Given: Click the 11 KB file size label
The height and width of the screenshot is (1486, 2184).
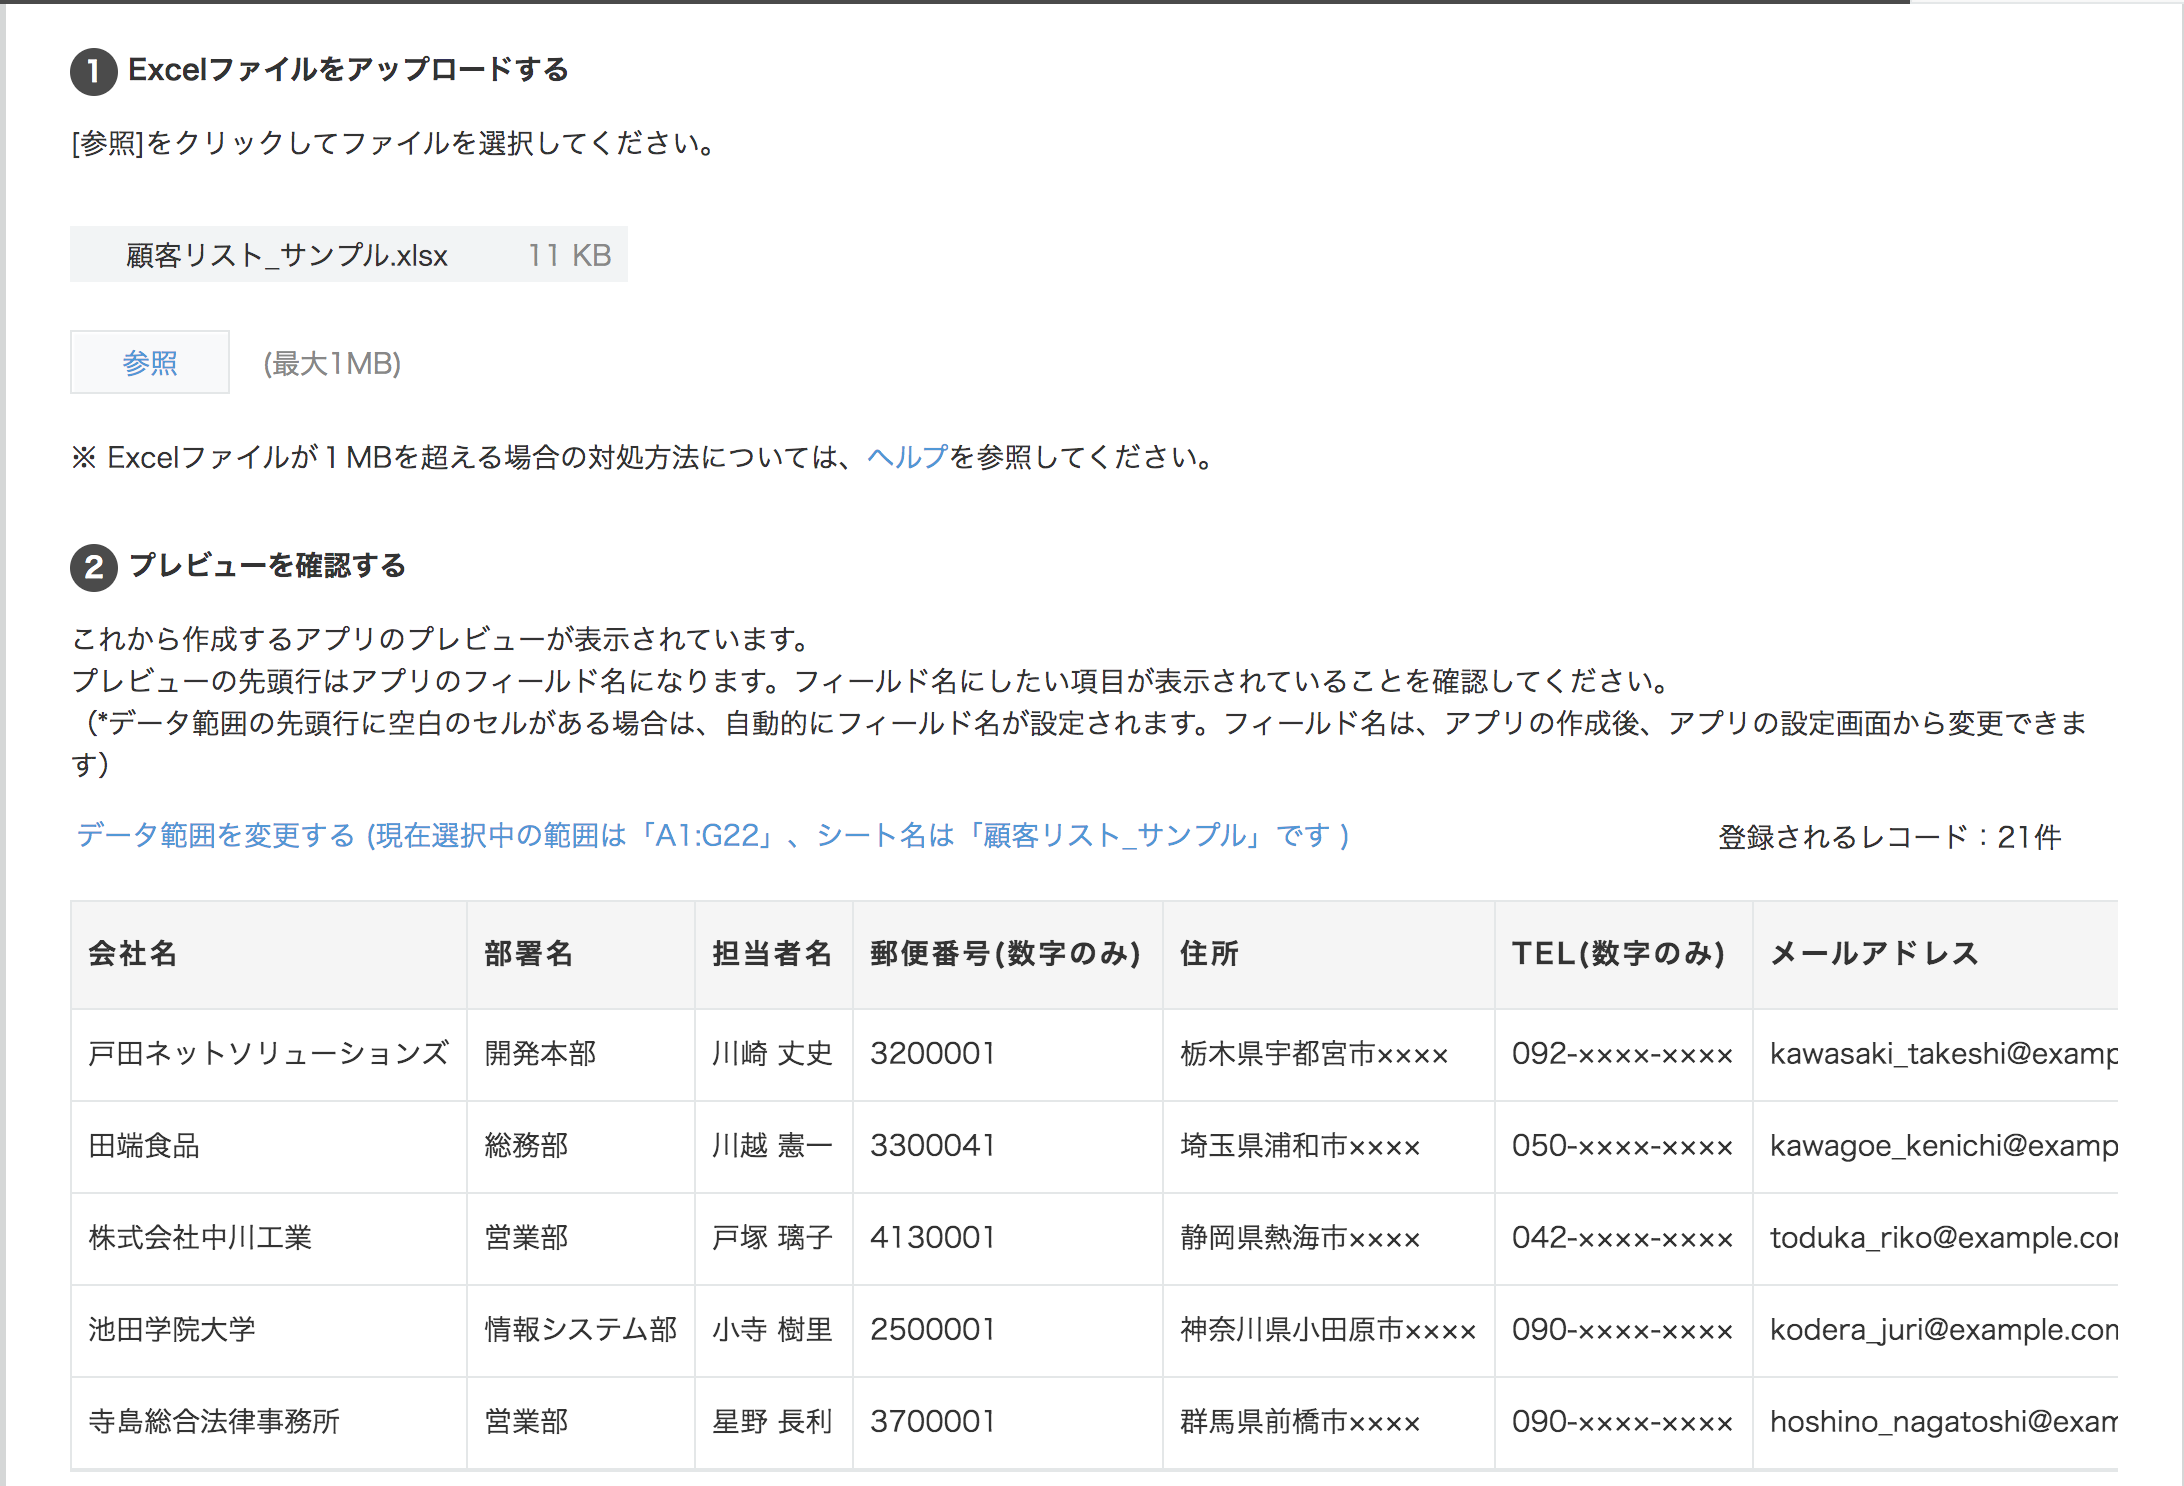Looking at the screenshot, I should click(569, 255).
